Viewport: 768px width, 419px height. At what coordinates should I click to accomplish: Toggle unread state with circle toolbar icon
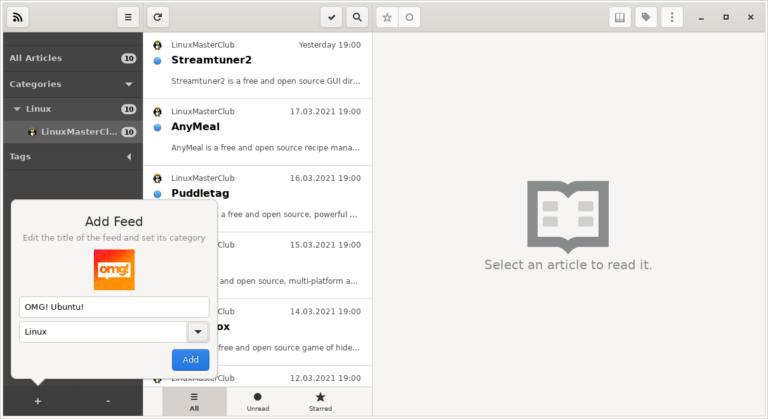coord(409,18)
